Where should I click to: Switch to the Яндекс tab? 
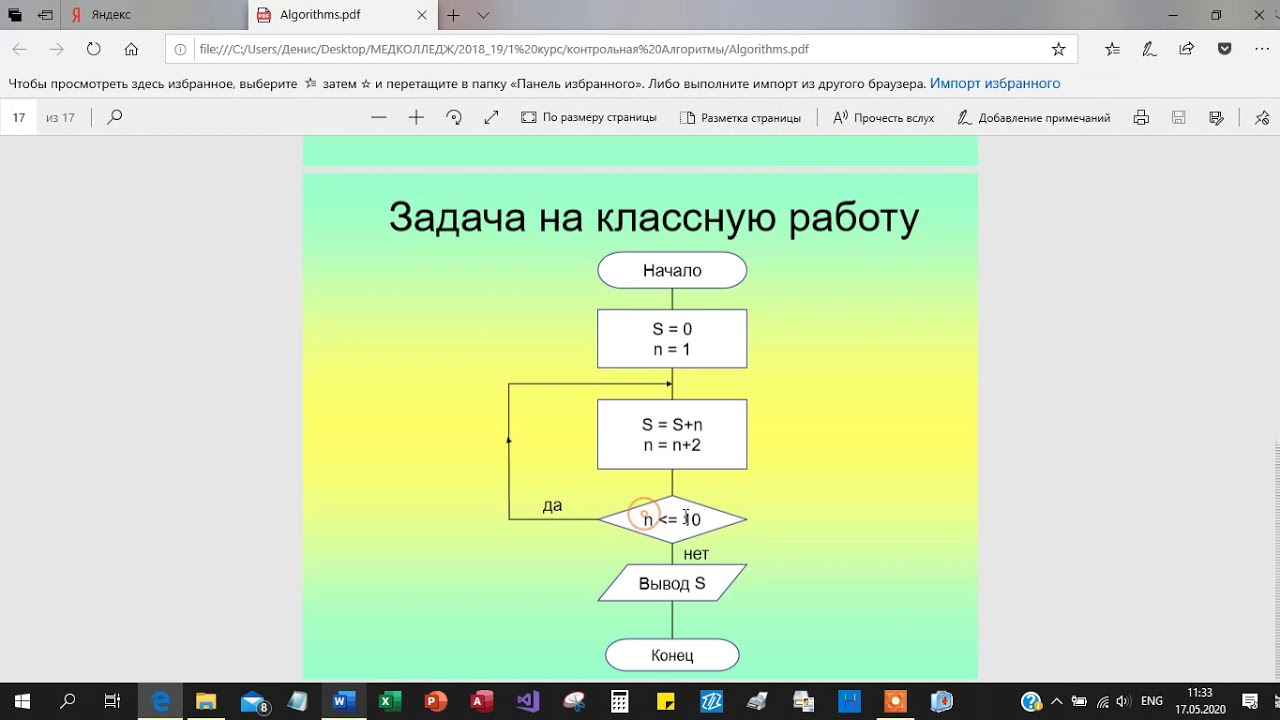pos(110,15)
